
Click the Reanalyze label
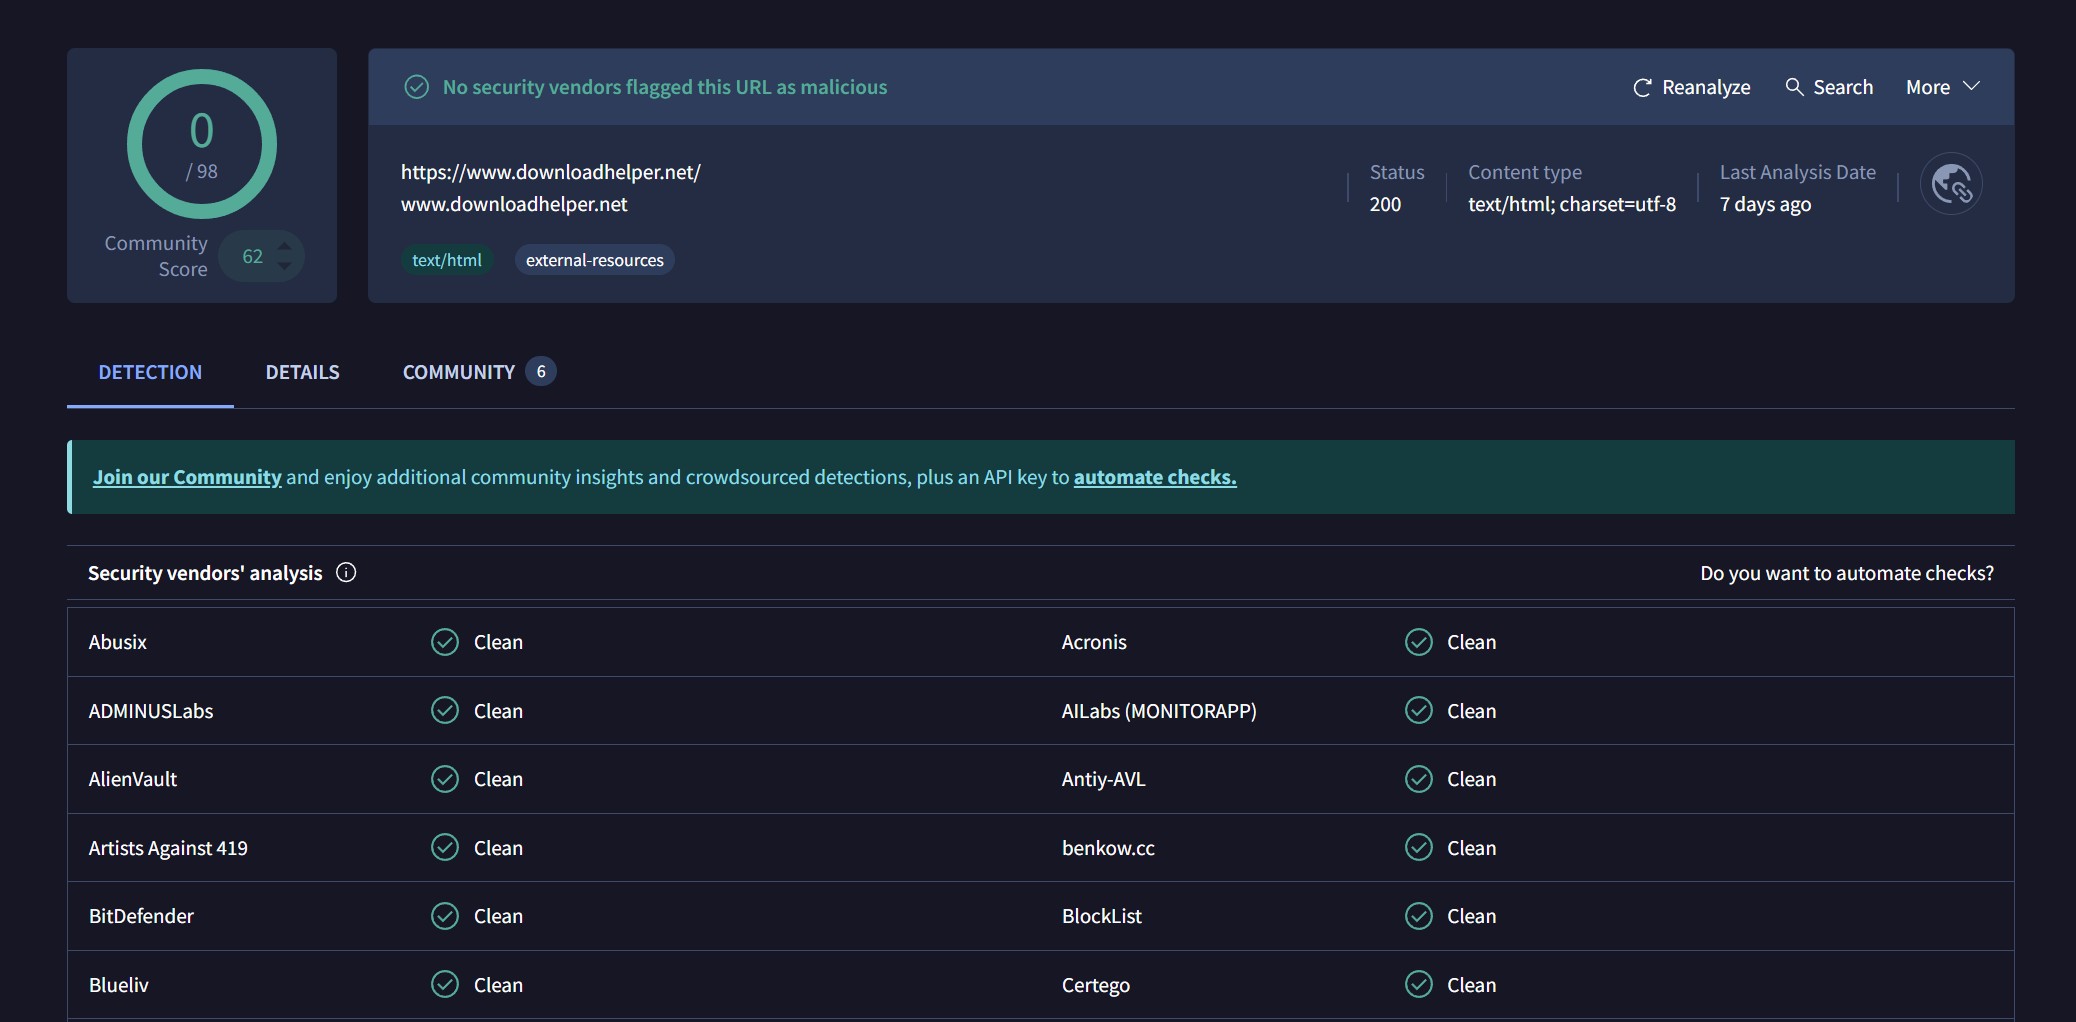1706,87
